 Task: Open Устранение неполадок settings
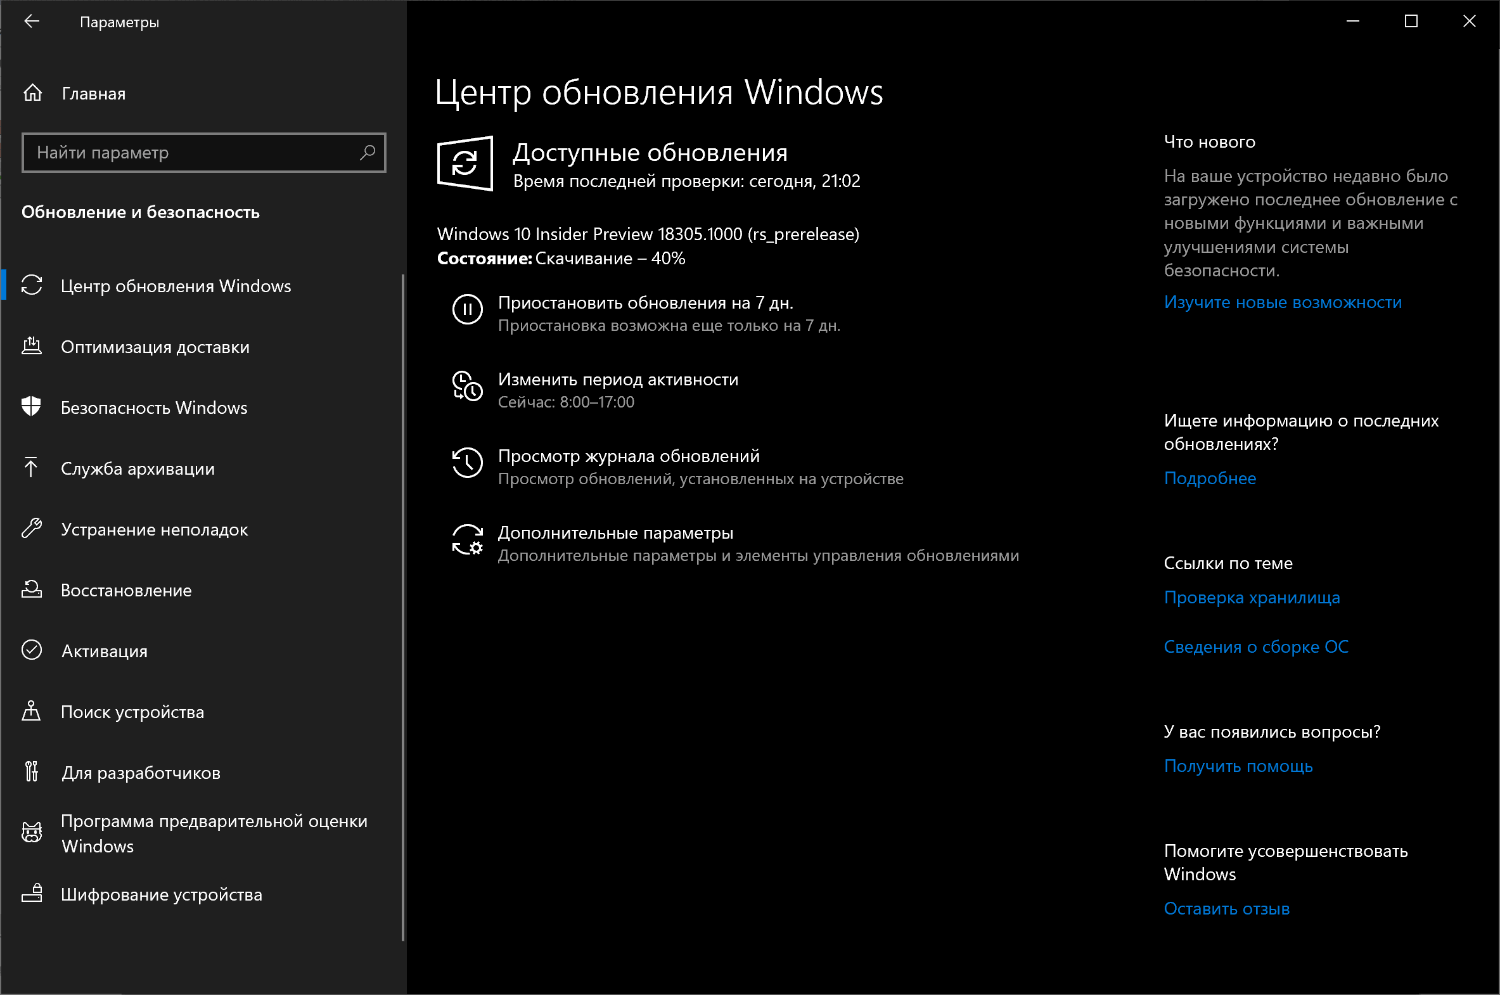pyautogui.click(x=155, y=529)
